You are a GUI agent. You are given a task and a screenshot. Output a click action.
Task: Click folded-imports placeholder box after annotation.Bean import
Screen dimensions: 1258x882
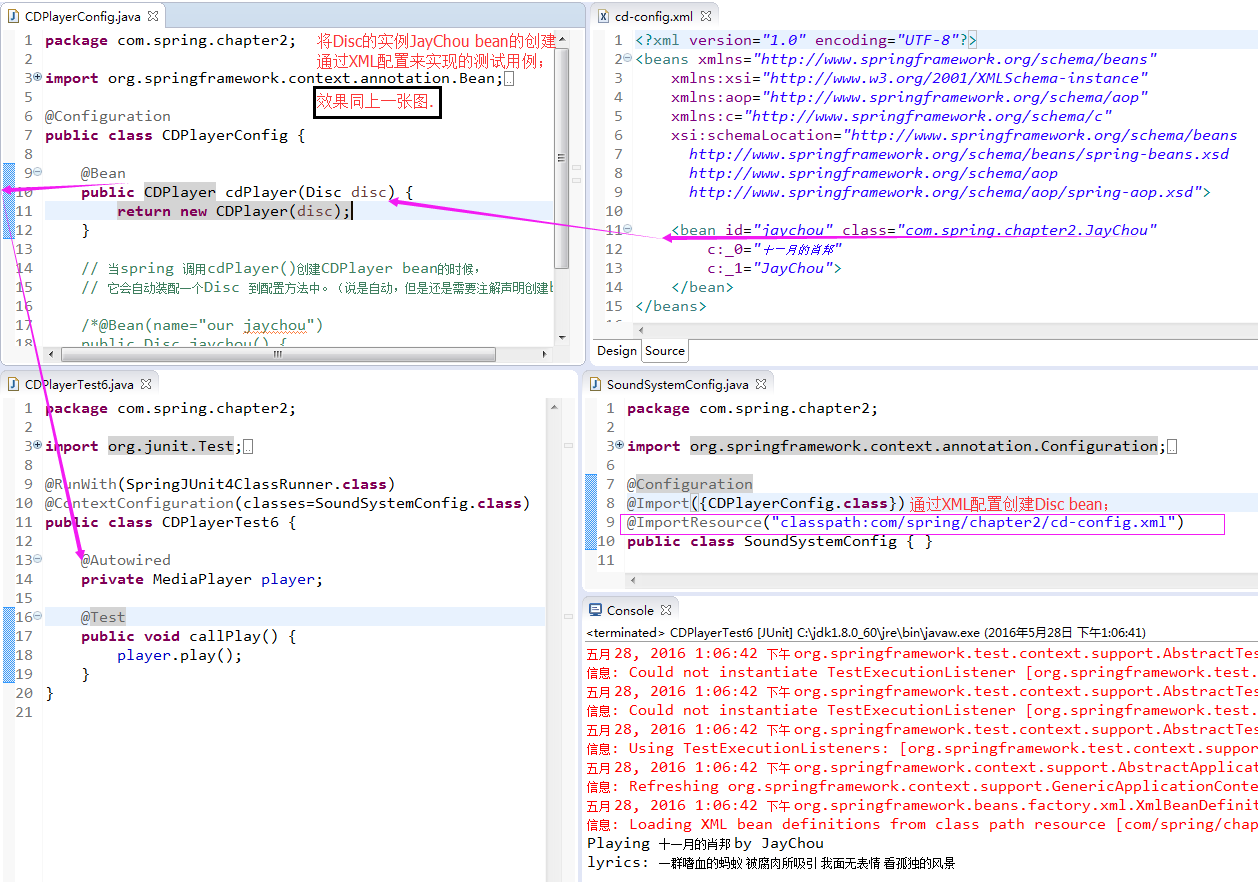(x=510, y=79)
